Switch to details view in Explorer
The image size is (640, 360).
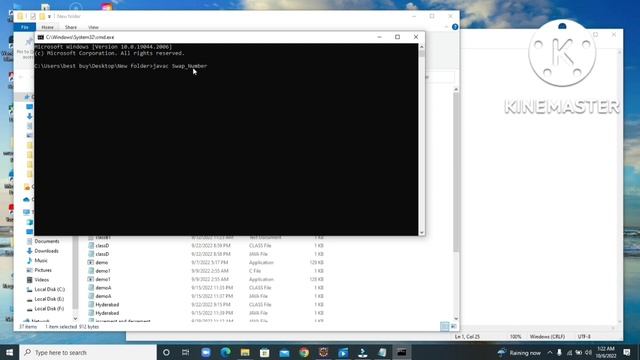(444, 327)
